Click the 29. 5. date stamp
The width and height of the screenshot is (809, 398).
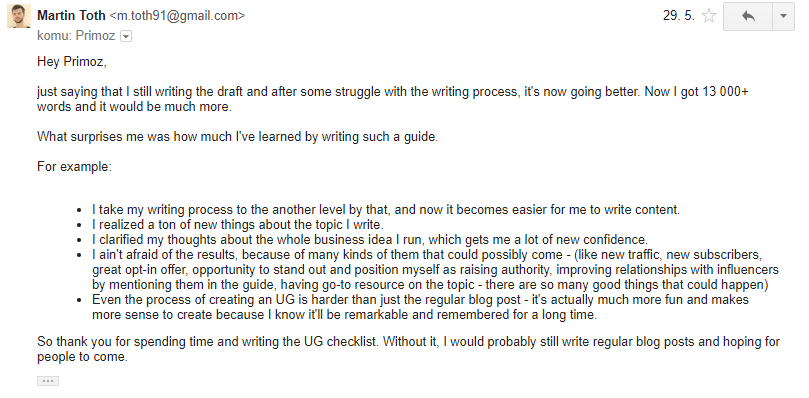[678, 16]
